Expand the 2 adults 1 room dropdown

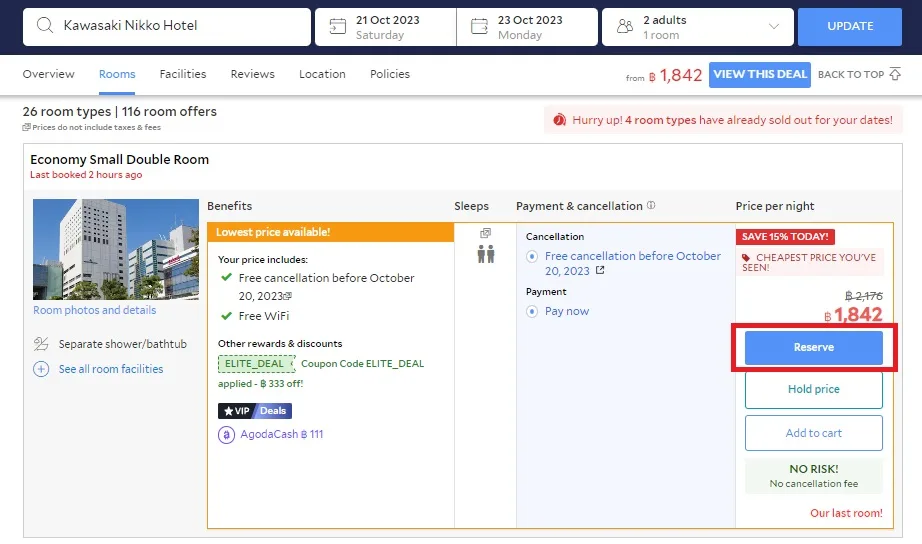697,26
